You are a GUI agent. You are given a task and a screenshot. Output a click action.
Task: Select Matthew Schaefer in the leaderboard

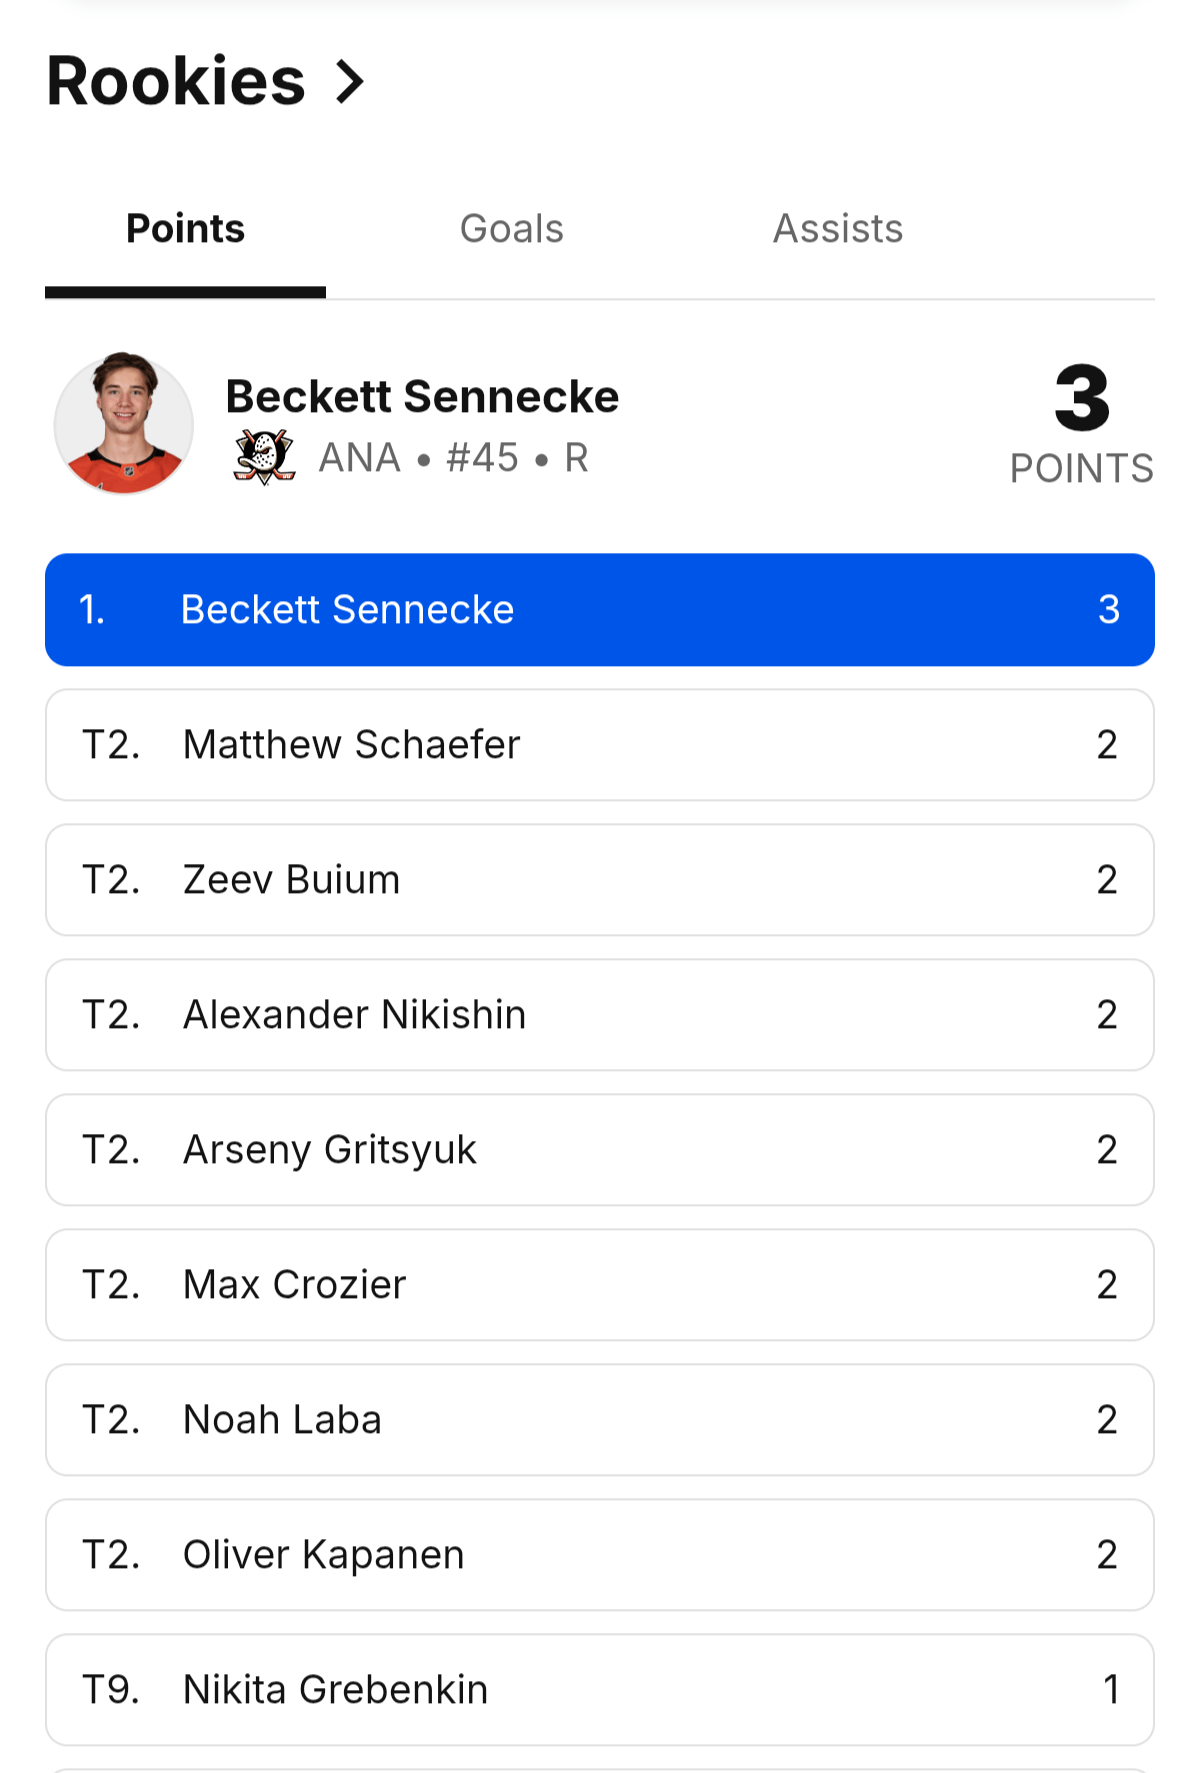[600, 745]
